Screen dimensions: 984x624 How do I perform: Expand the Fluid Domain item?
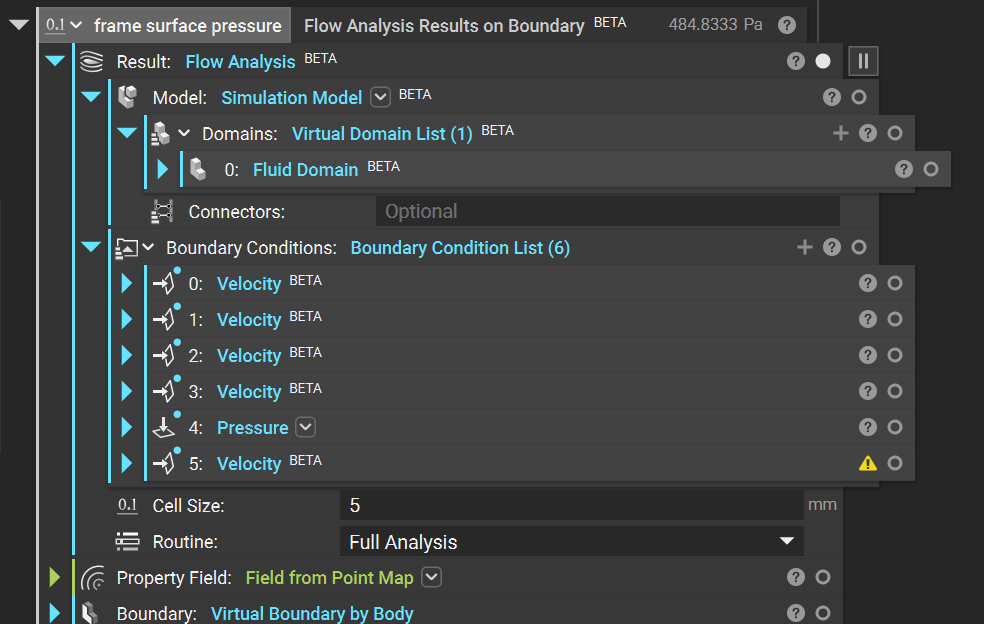pos(163,169)
